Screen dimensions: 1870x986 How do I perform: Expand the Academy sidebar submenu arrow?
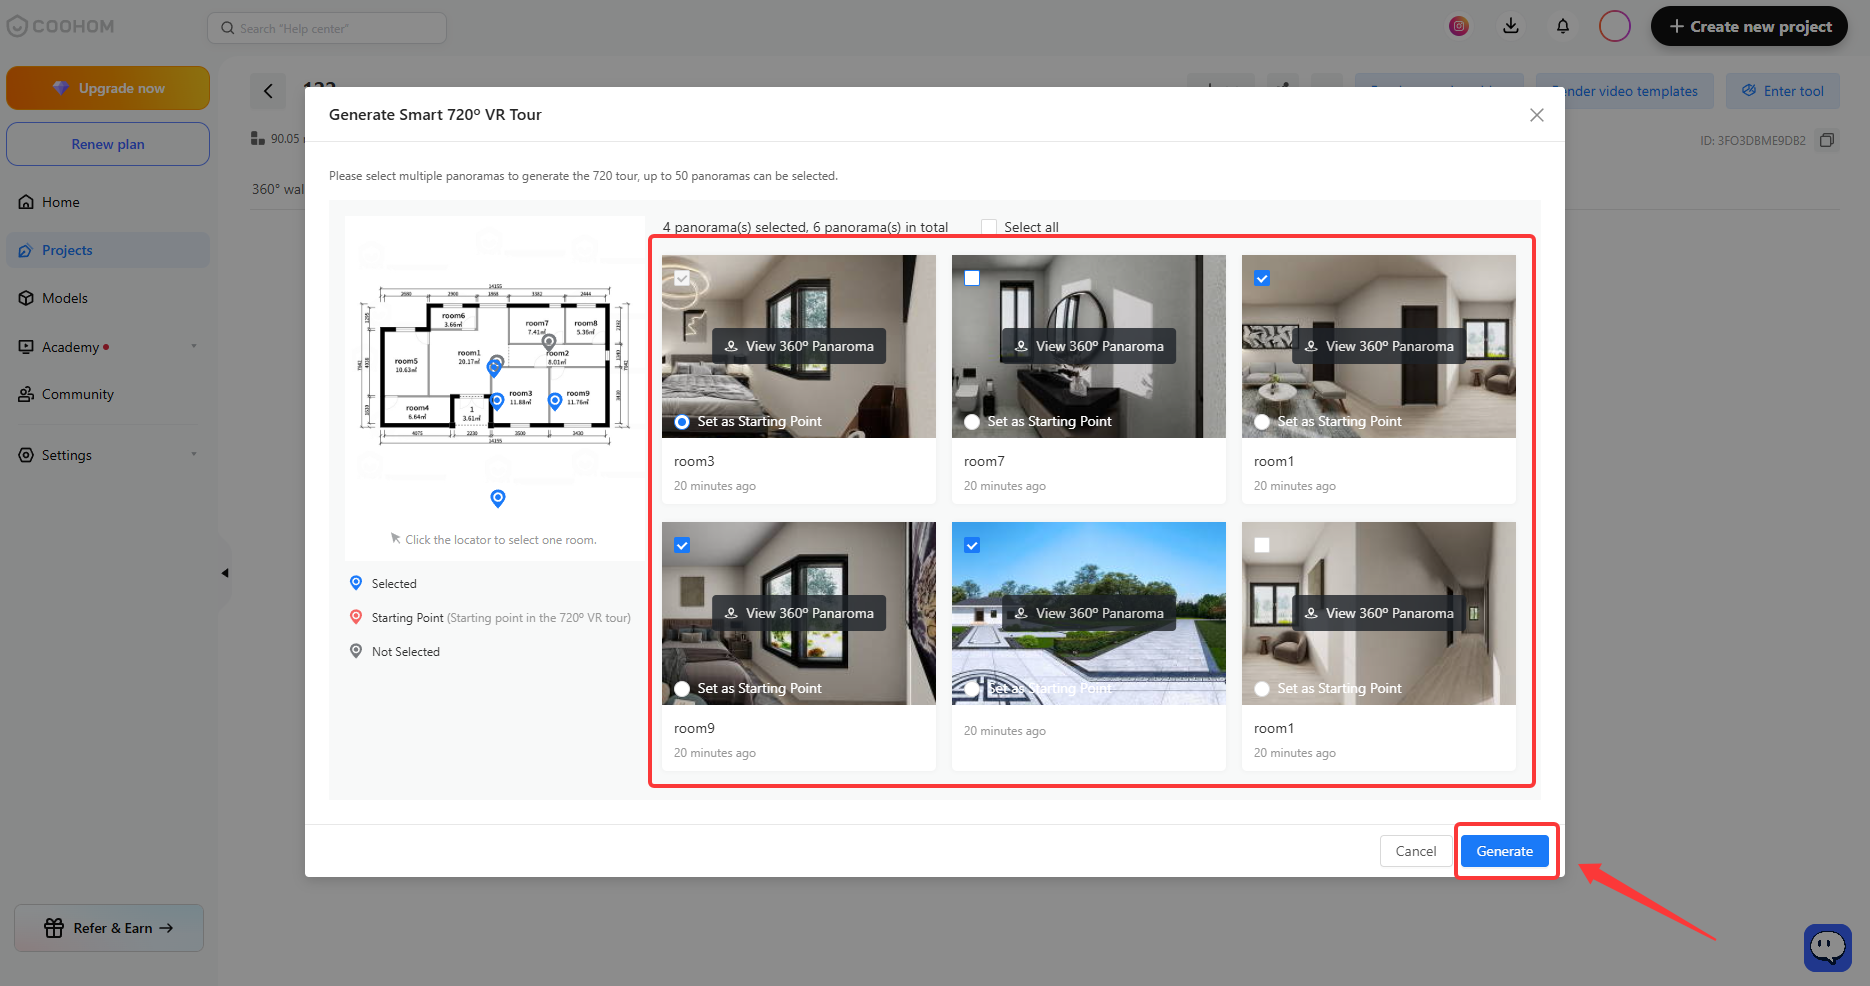click(x=194, y=347)
